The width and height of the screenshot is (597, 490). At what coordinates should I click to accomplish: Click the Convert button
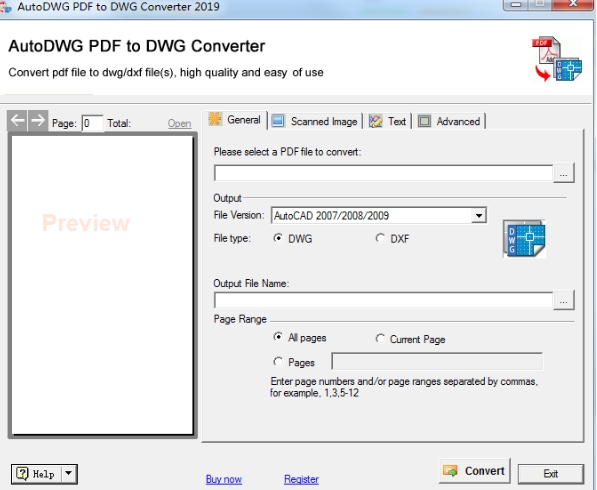(x=474, y=471)
